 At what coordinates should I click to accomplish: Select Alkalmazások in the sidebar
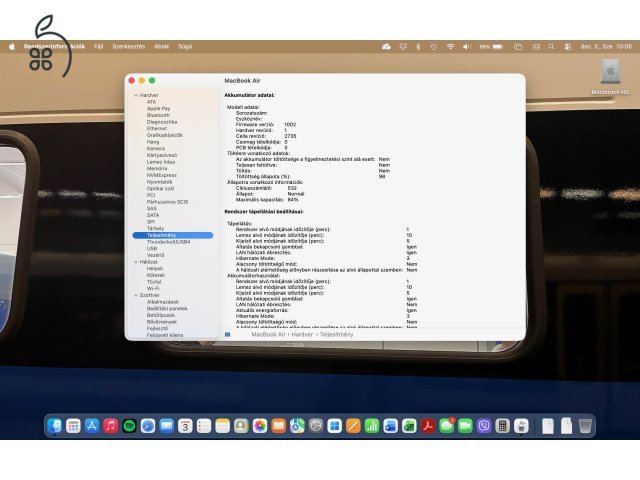point(163,302)
